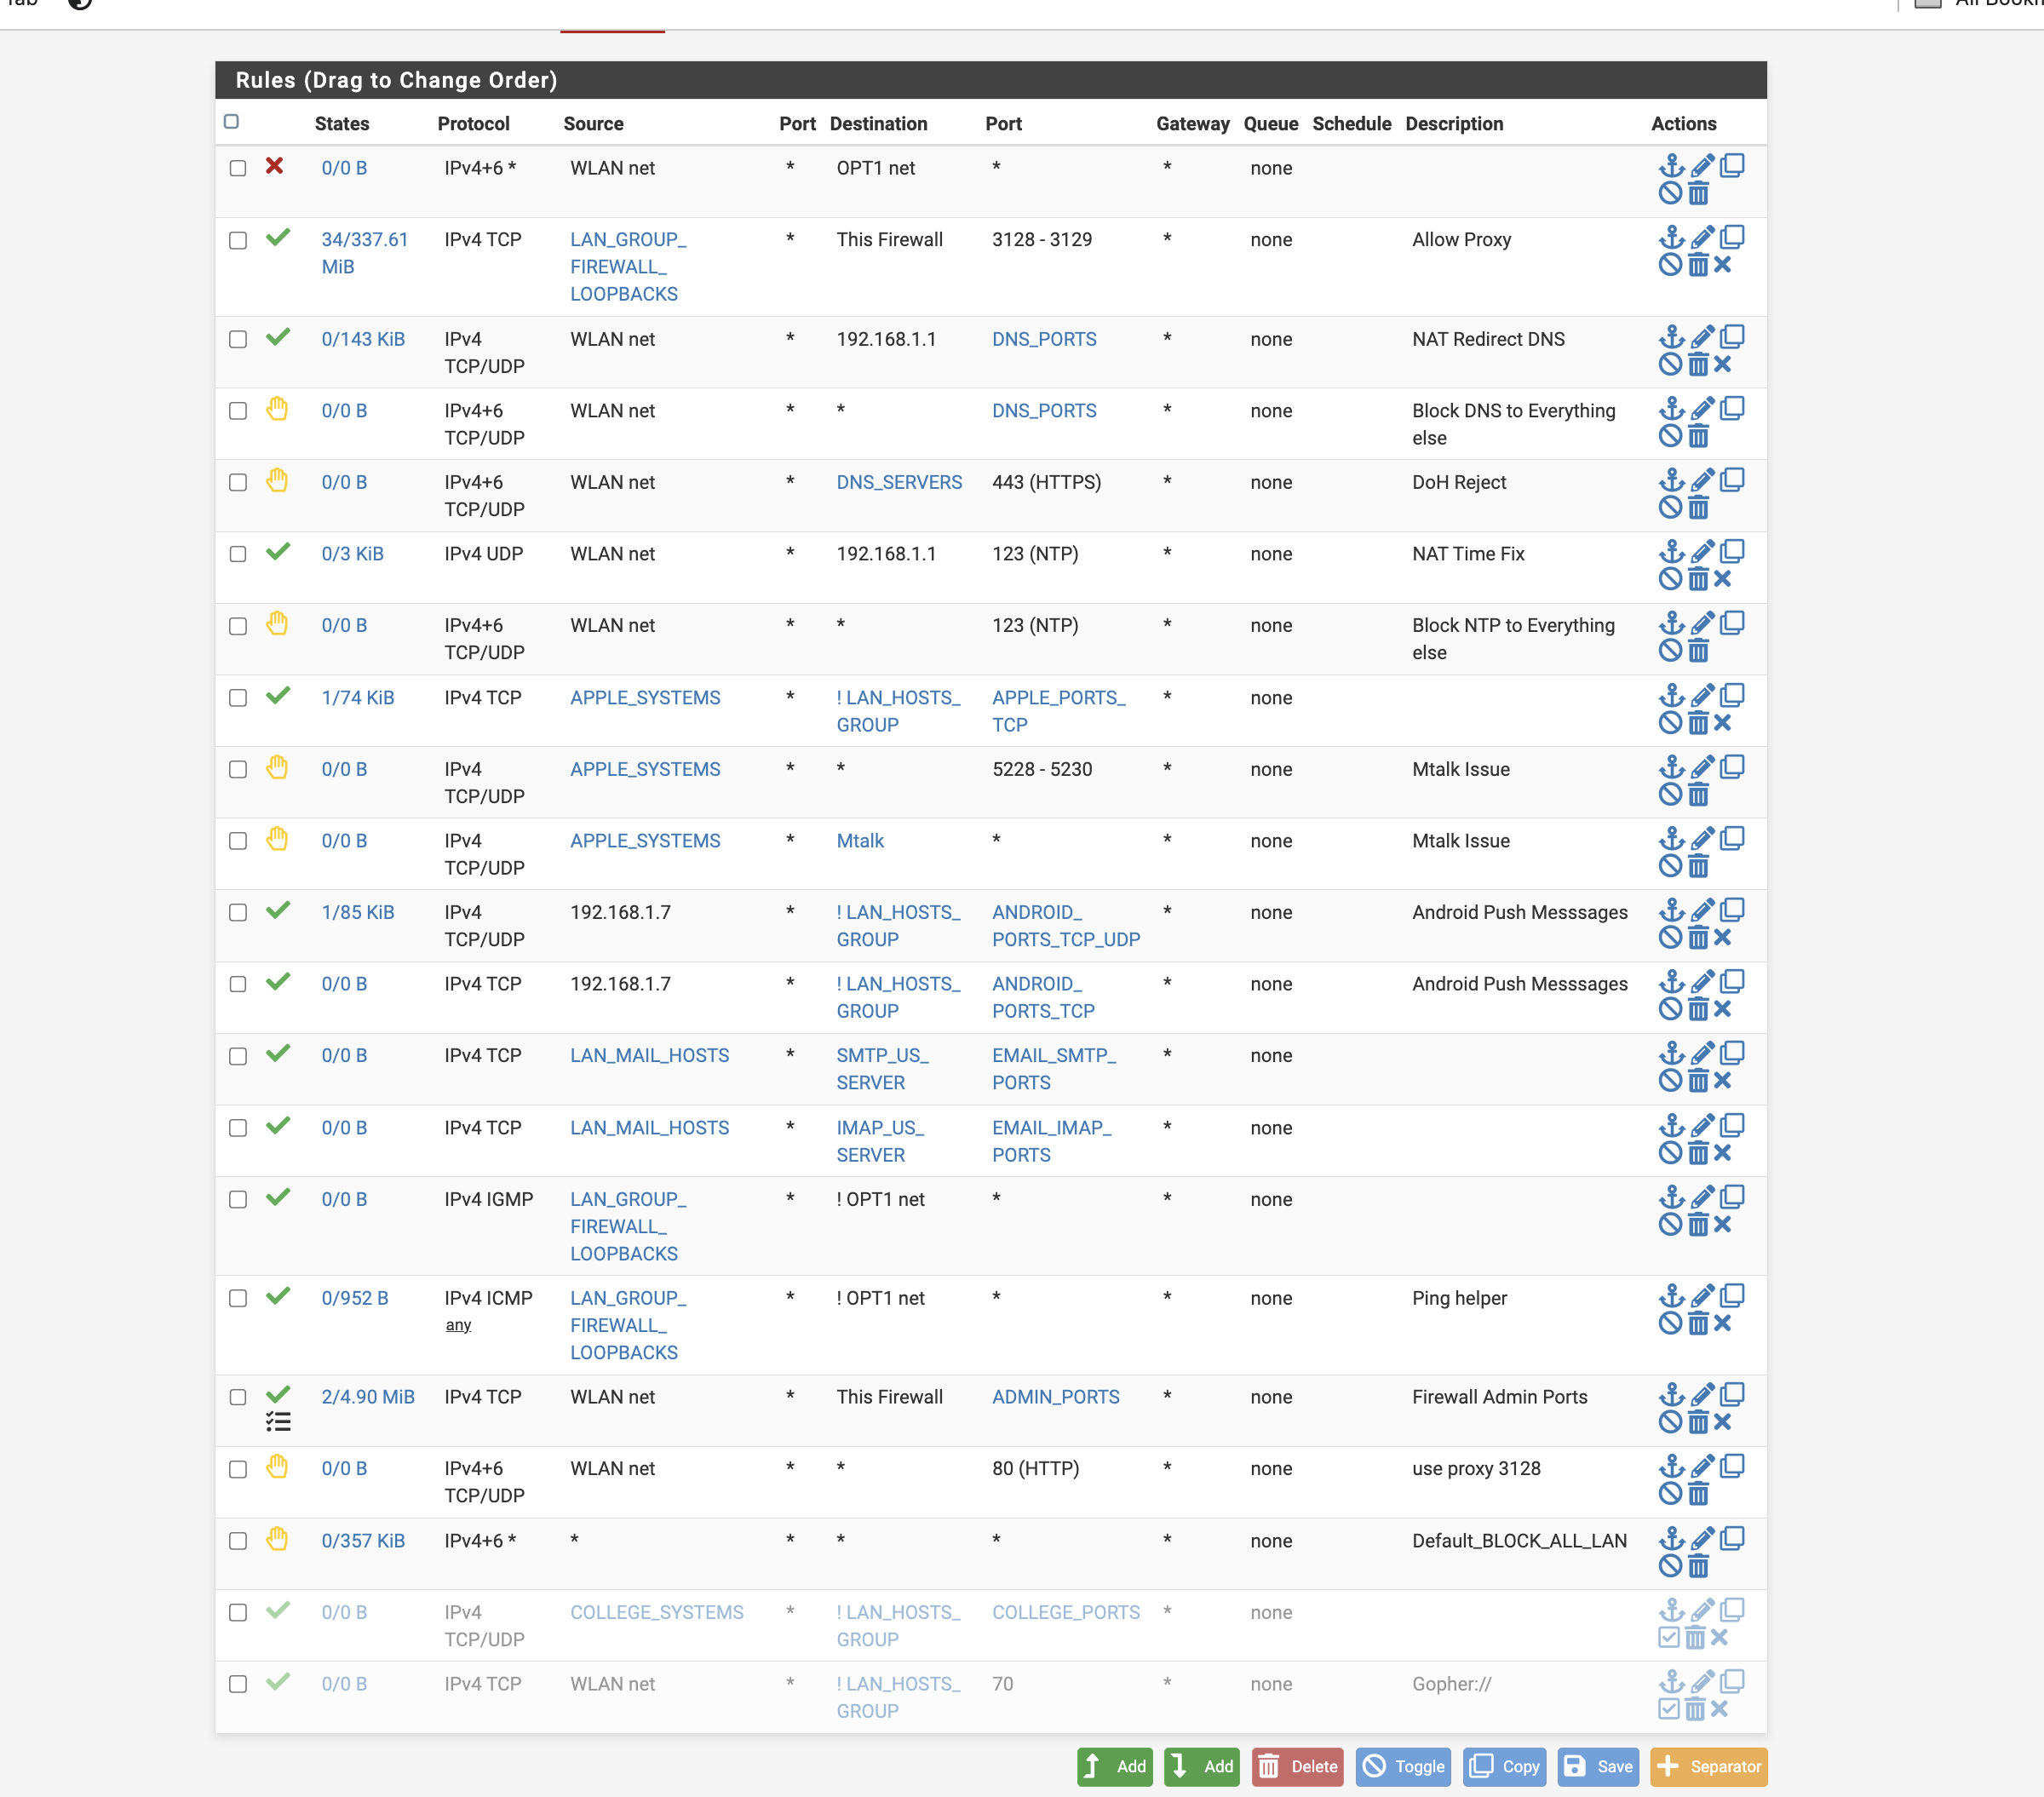
Task: Check the COLLEGE_SYSTEMS rule checkbox
Action: click(237, 1612)
